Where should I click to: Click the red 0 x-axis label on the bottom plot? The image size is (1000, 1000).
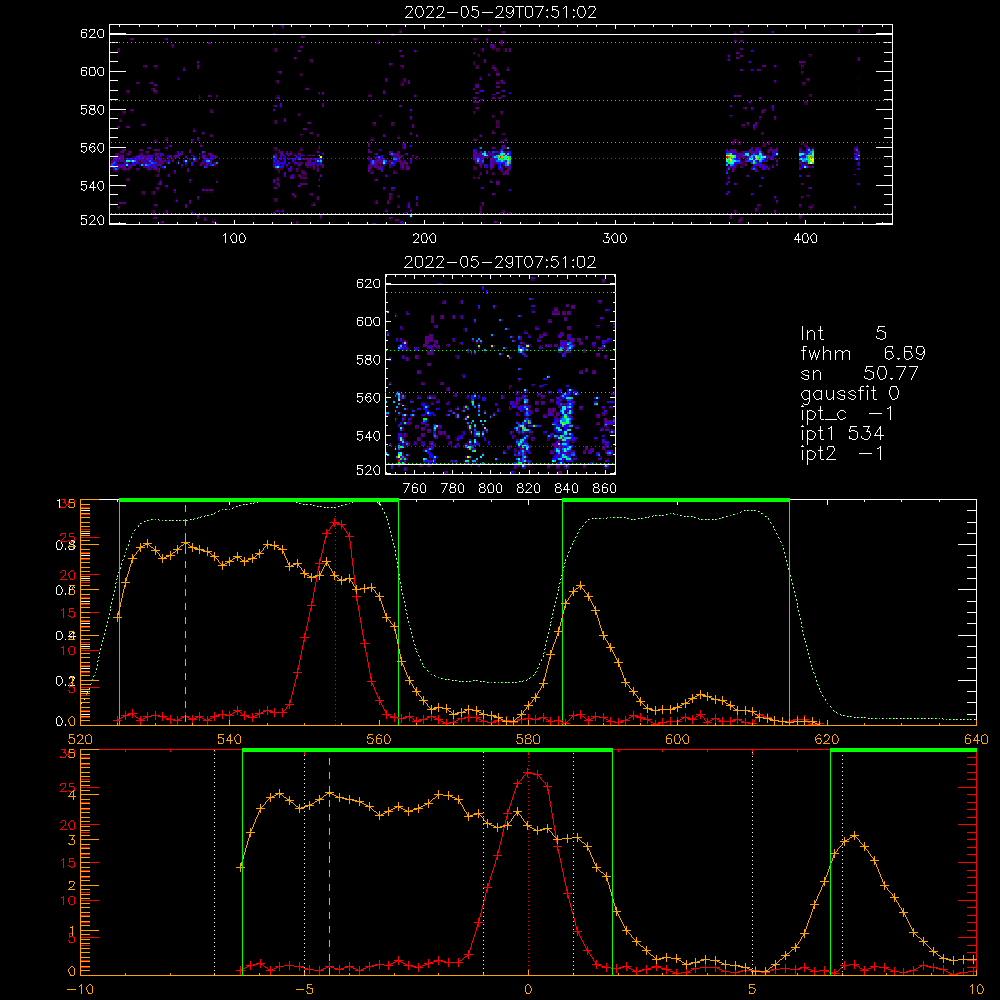(x=528, y=989)
